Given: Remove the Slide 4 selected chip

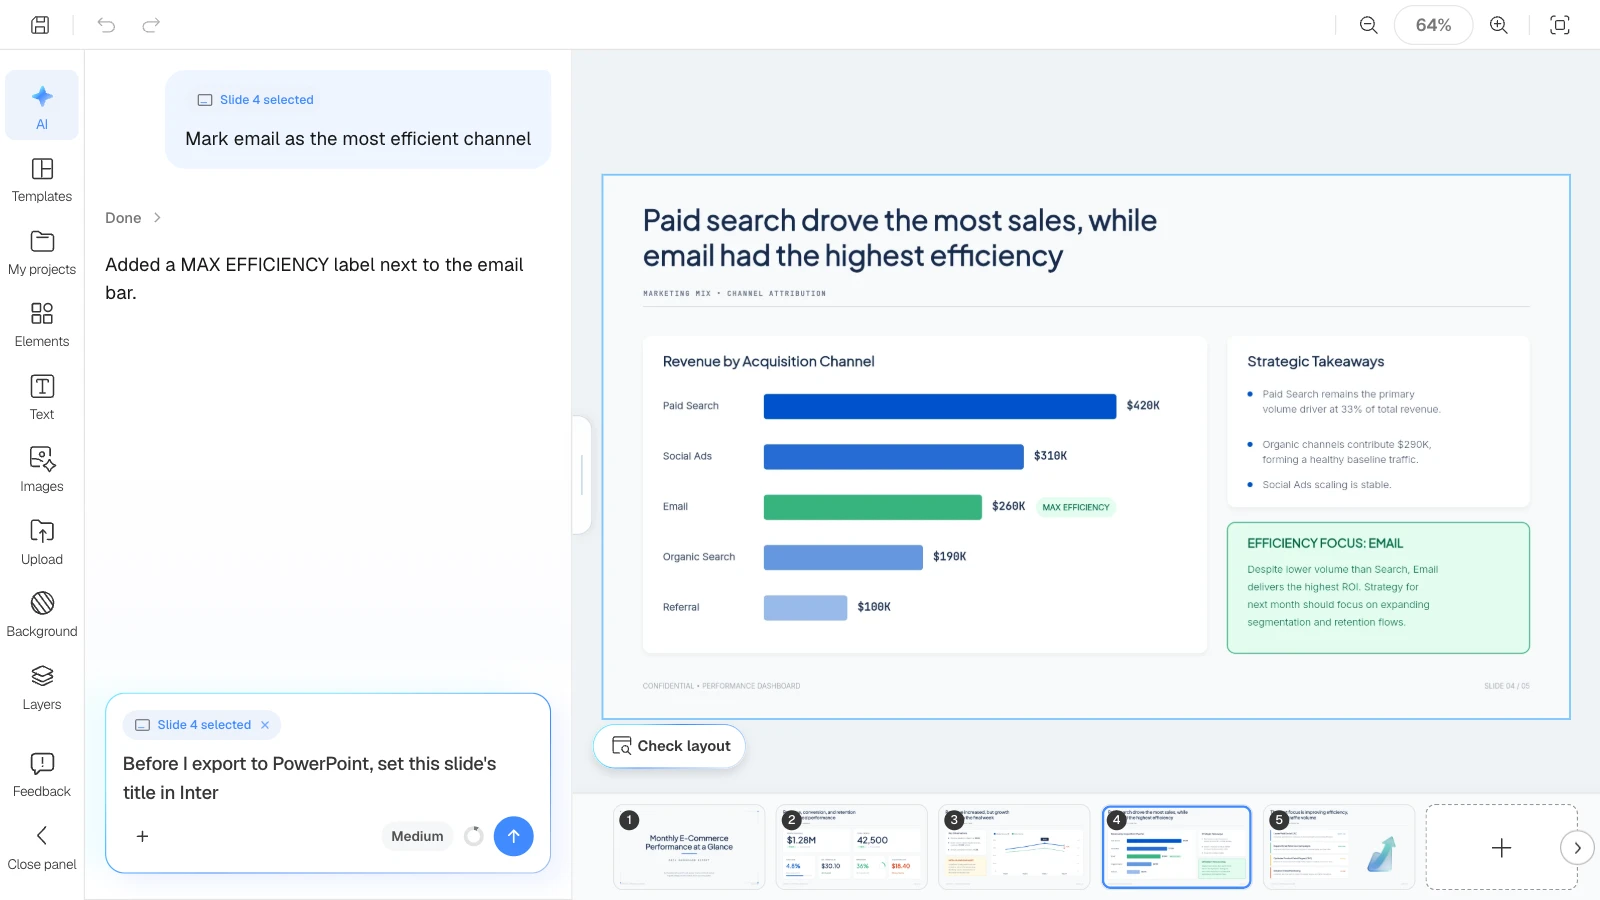Looking at the screenshot, I should tap(265, 725).
